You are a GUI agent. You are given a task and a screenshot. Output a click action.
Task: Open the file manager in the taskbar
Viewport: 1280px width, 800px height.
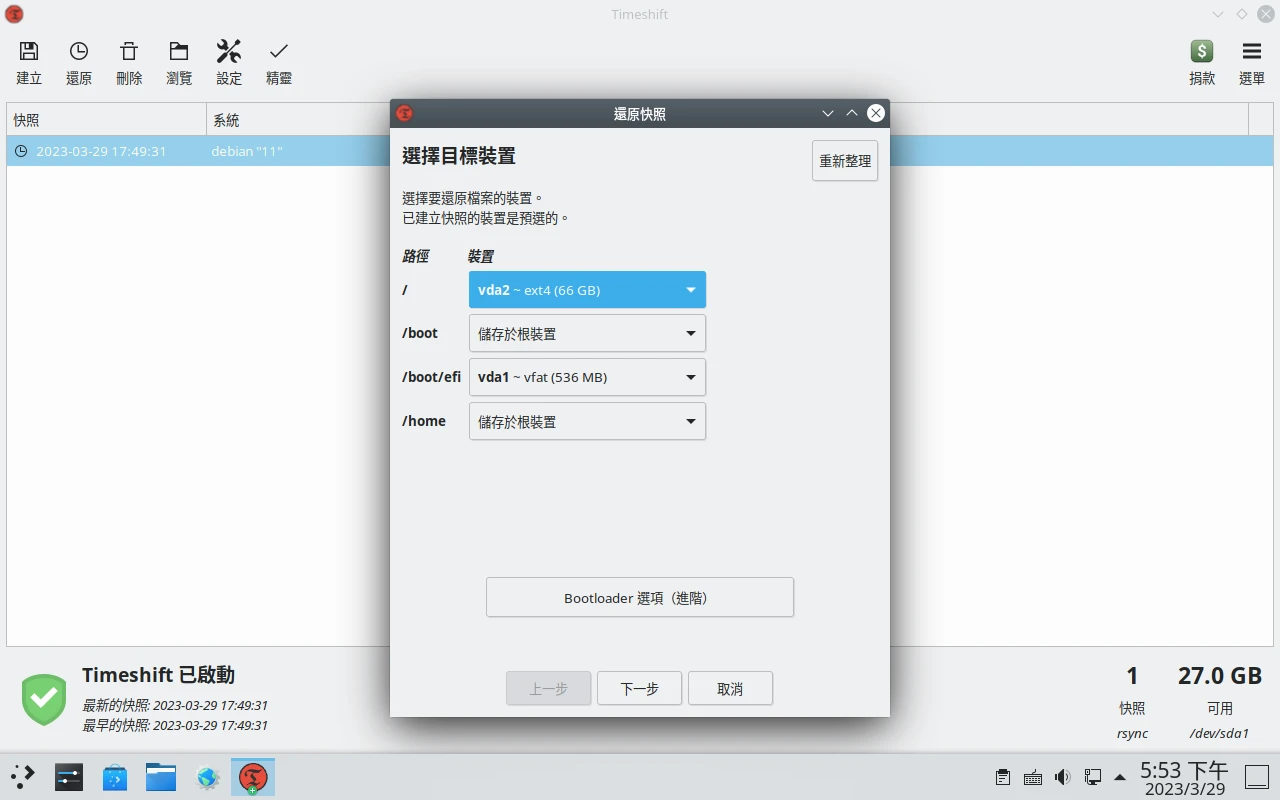tap(161, 777)
